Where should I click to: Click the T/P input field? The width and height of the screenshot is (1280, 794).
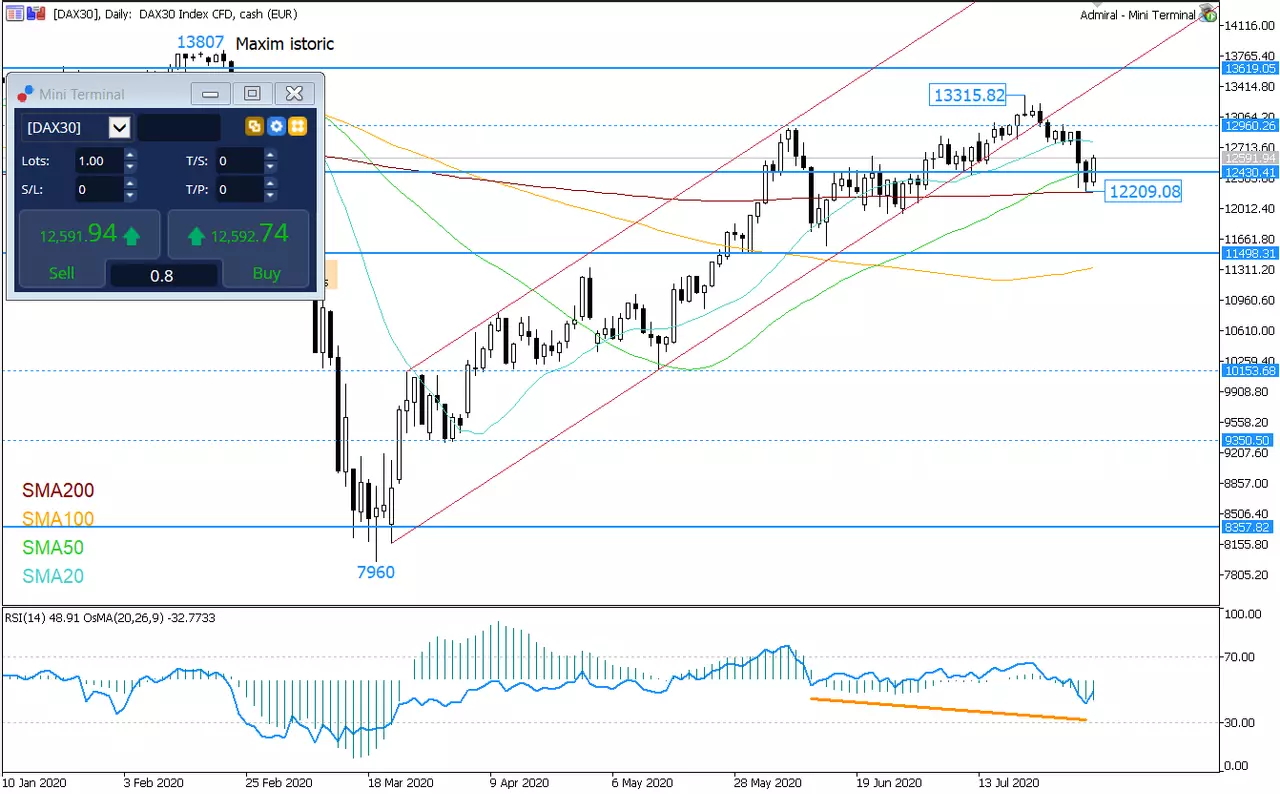[x=238, y=189]
